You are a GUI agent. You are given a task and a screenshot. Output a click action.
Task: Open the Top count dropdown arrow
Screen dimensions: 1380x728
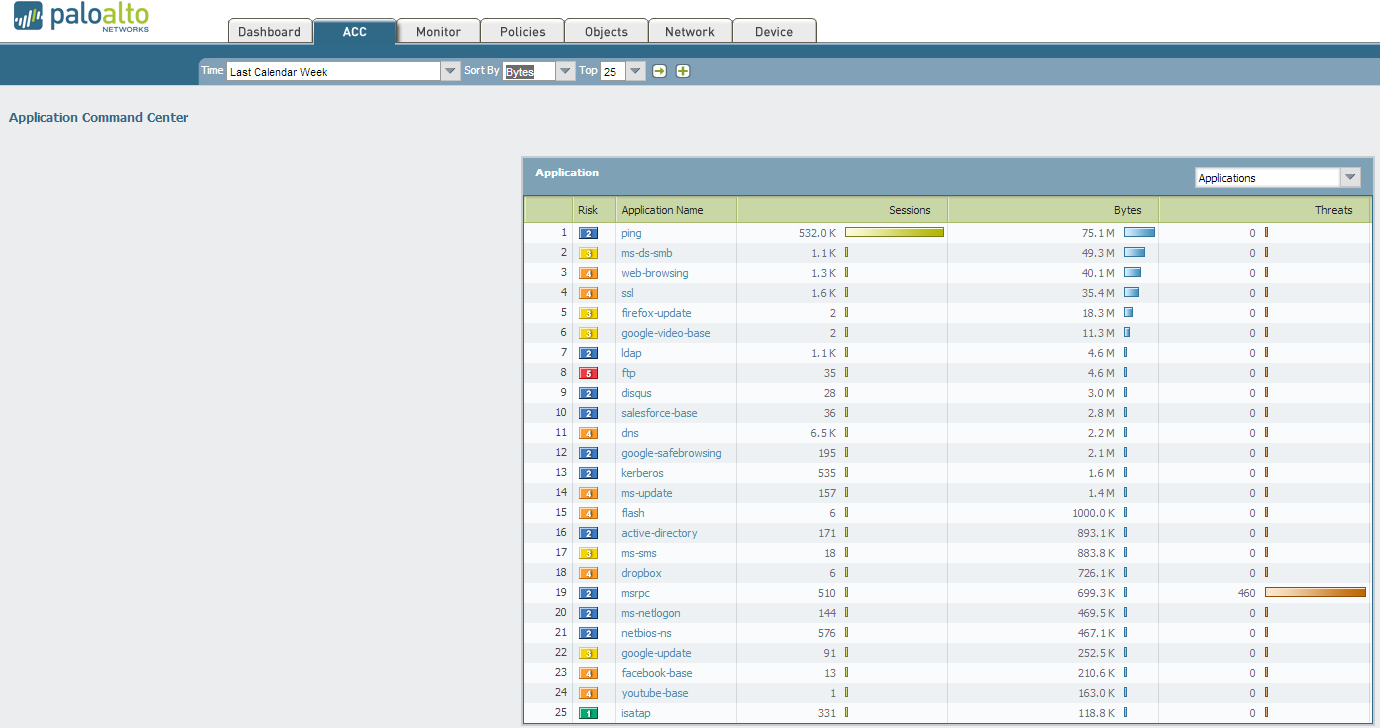636,71
